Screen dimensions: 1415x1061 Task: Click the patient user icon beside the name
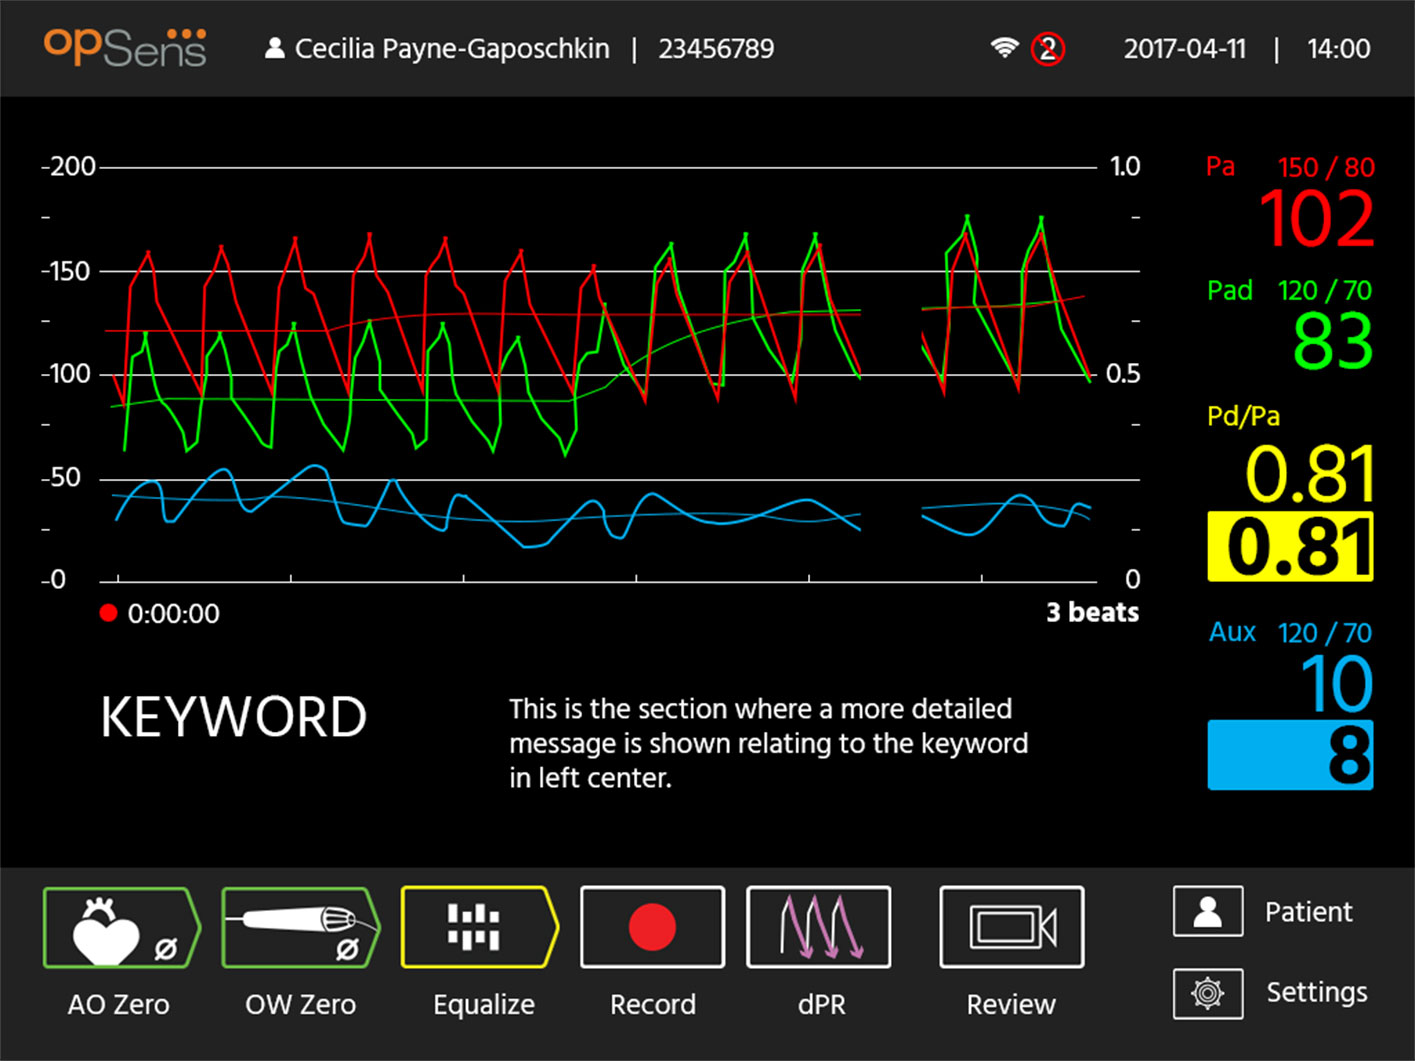coord(274,48)
